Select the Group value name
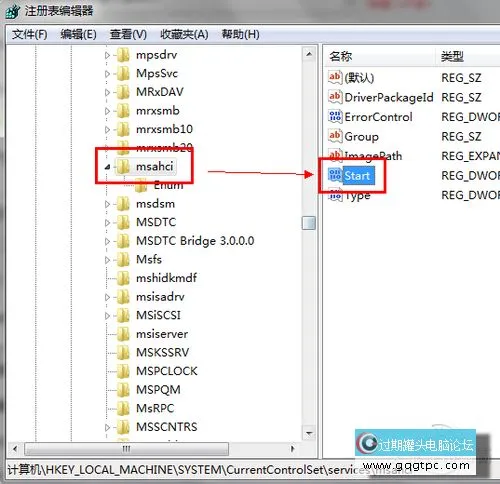Screen dimensions: 500x484 click(362, 137)
